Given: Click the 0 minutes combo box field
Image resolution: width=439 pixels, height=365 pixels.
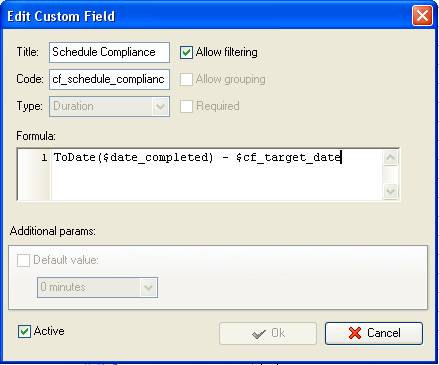Looking at the screenshot, I should [x=97, y=287].
